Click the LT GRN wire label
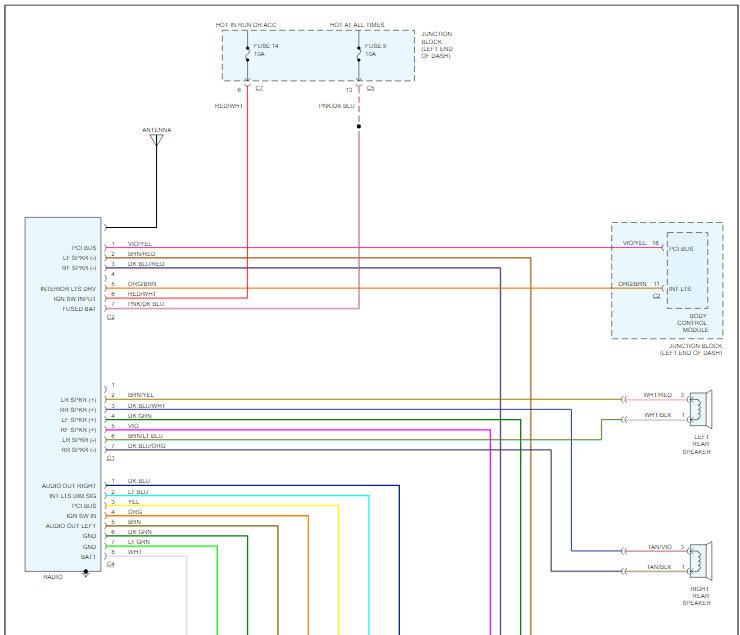Image resolution: width=740 pixels, height=635 pixels. [x=139, y=542]
